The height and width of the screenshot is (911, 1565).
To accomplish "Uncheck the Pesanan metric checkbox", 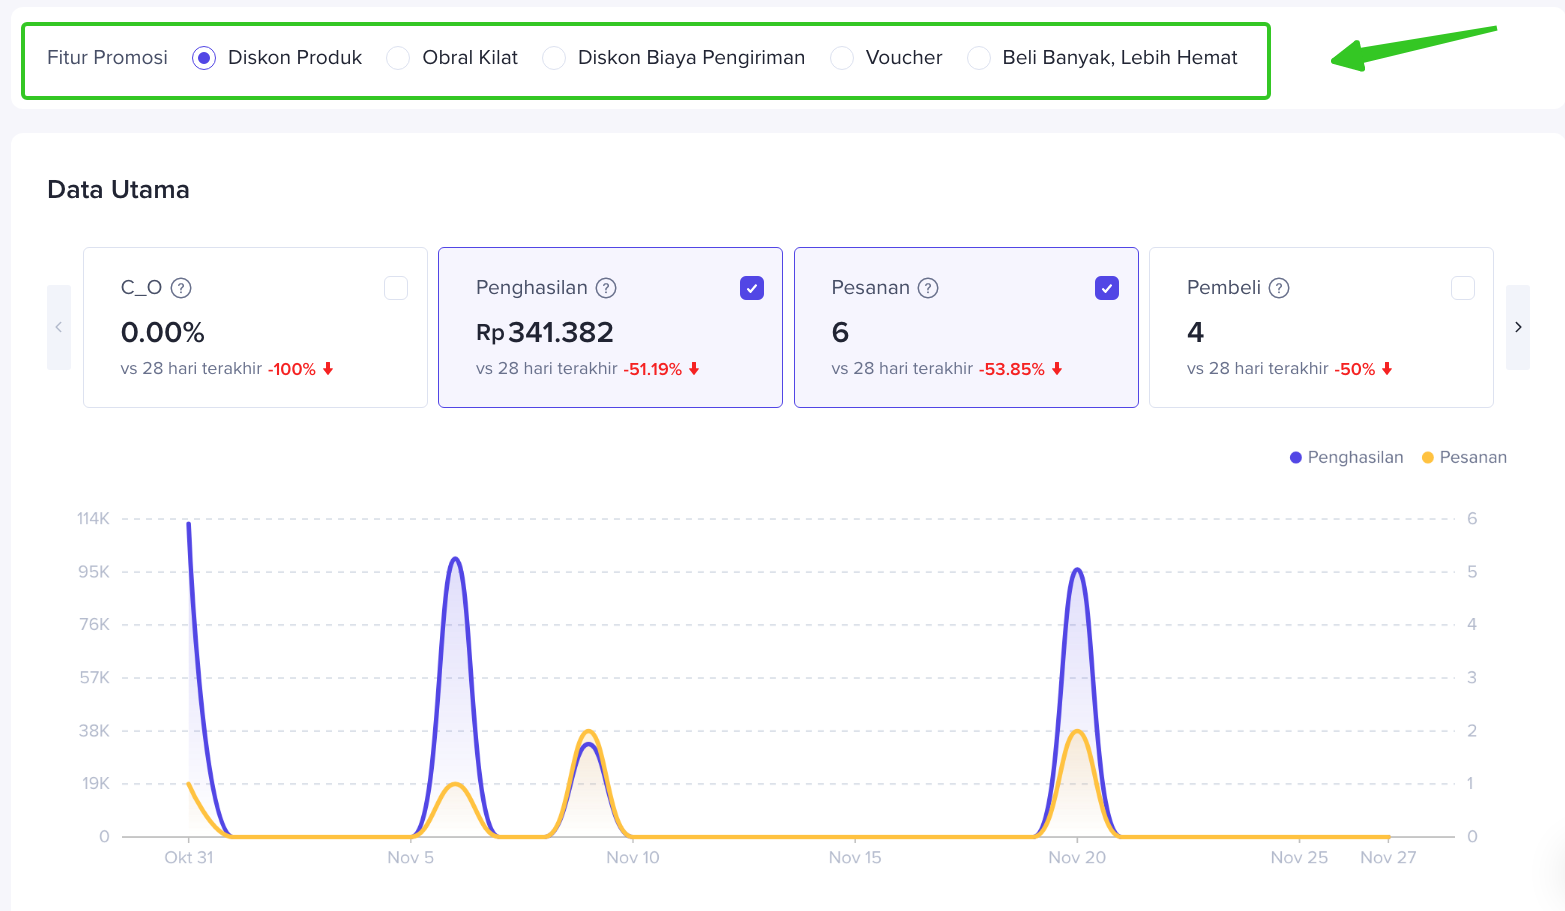I will (1107, 288).
